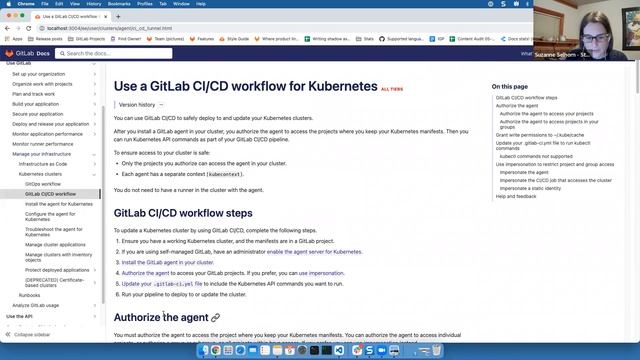Jump to Help and feedback section
This screenshot has height=360, width=640.
(516, 196)
